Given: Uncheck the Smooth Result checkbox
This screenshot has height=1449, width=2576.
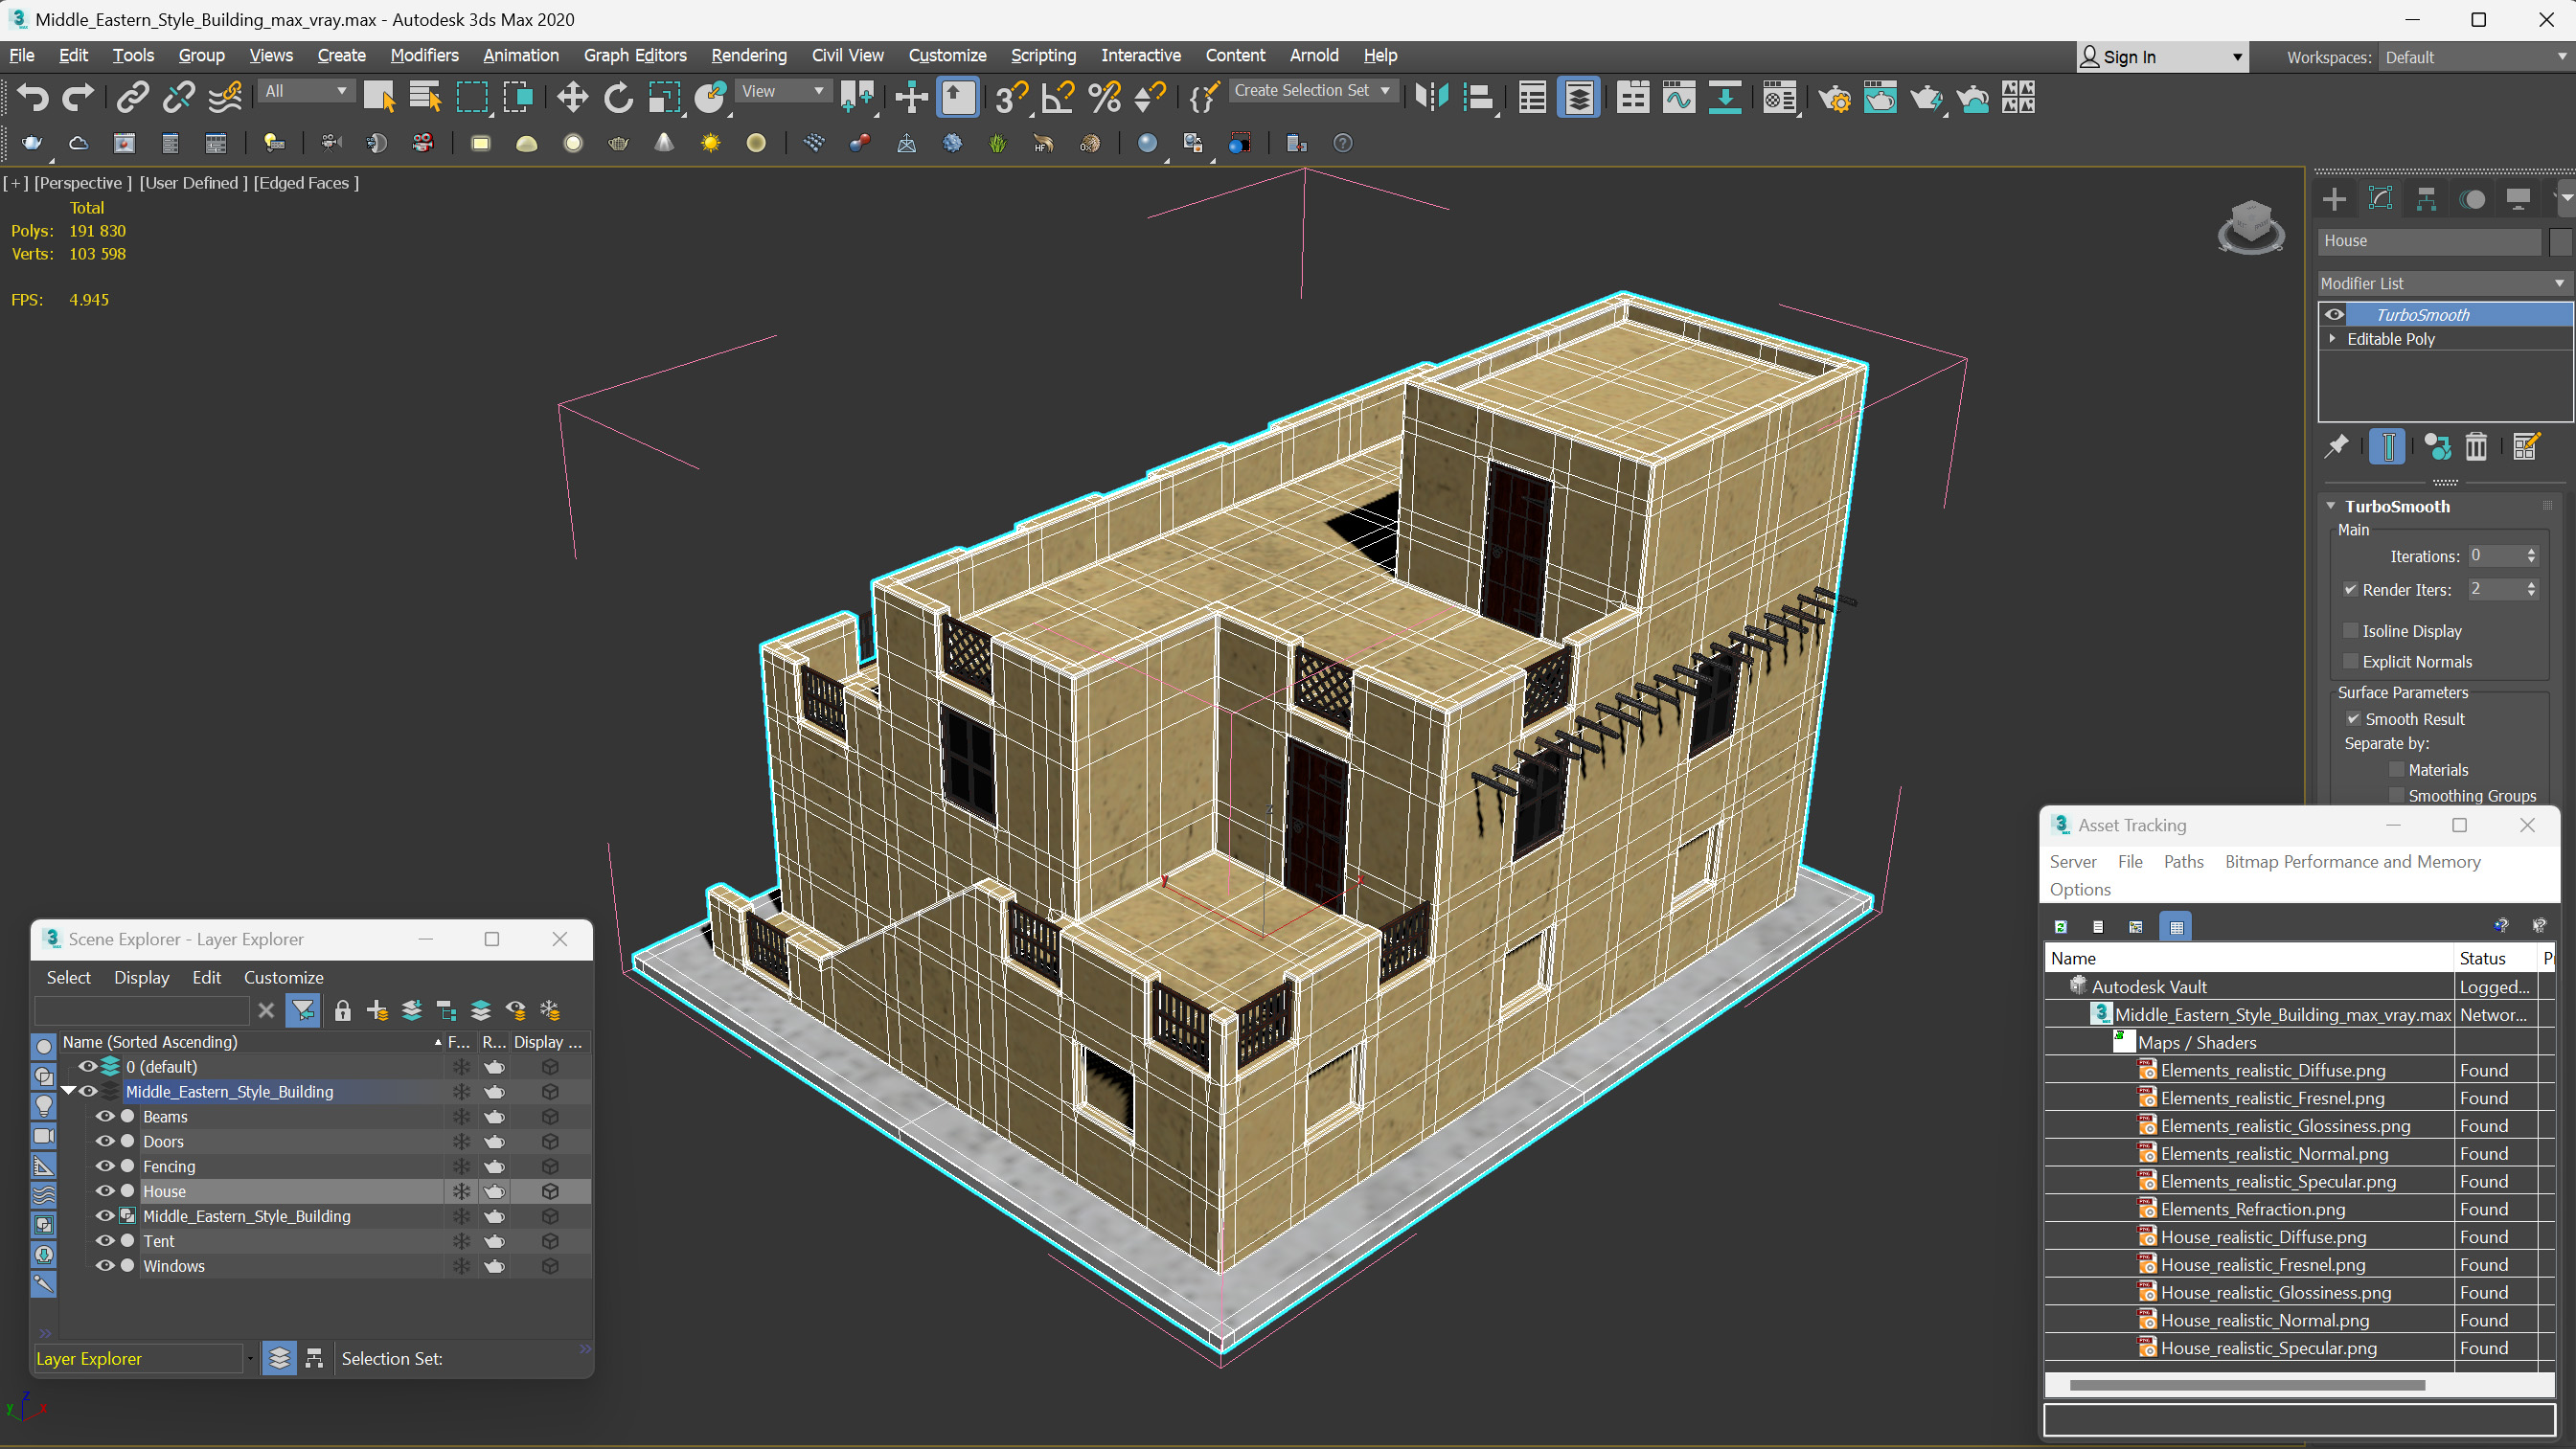Looking at the screenshot, I should coord(2353,719).
